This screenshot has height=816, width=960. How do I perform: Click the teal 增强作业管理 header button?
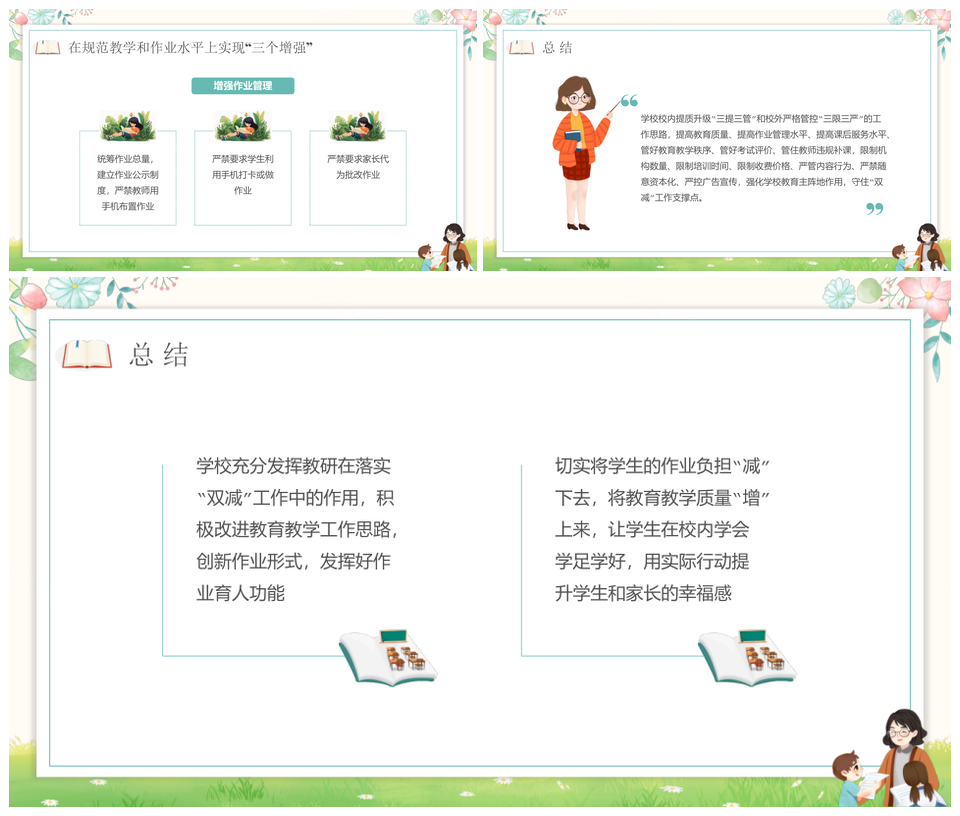point(243,86)
